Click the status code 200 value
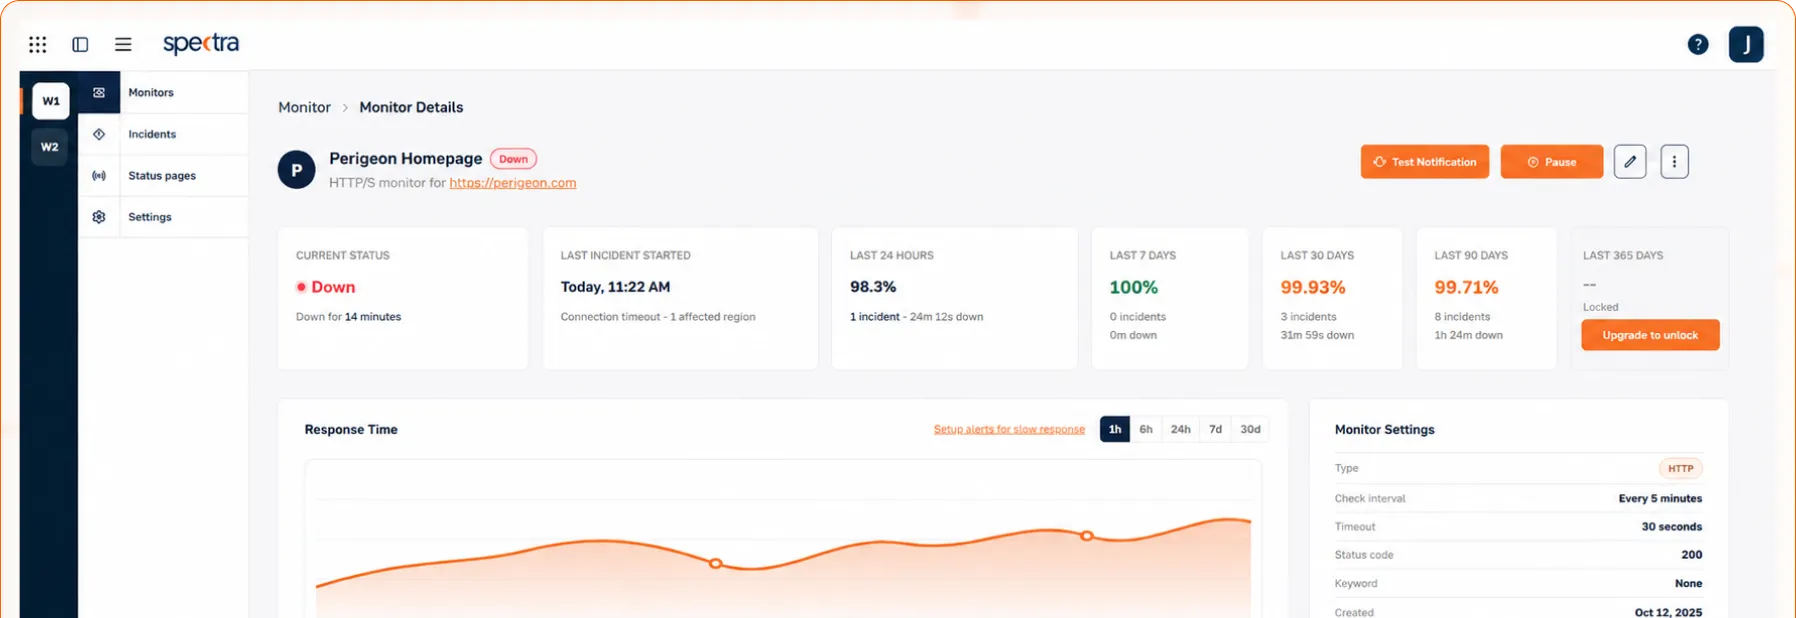Screen dimensions: 1796x618 (x=1692, y=554)
